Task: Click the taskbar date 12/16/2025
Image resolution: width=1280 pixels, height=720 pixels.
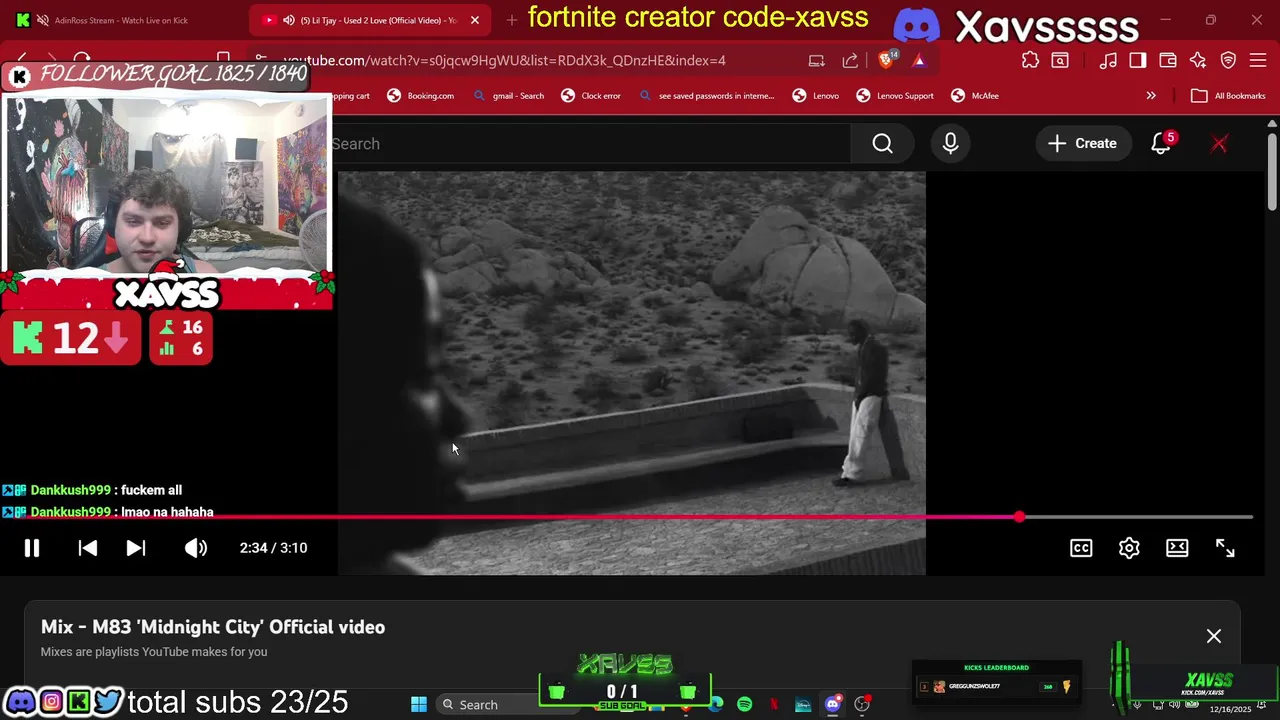Action: (x=1230, y=709)
